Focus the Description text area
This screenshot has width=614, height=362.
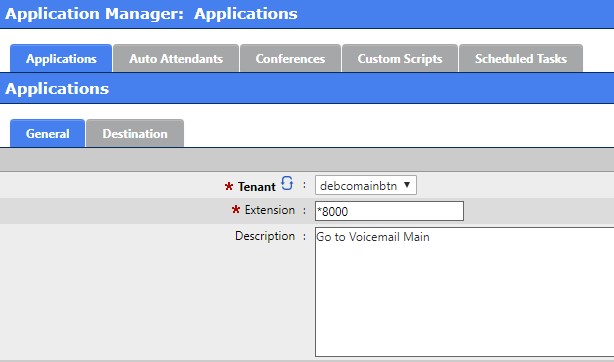[464, 292]
